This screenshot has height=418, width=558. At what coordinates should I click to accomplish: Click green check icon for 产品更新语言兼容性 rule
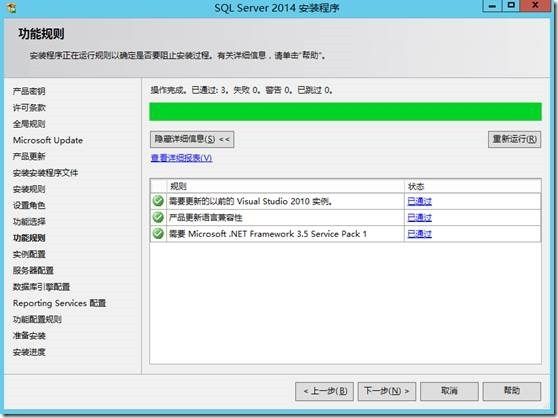158,217
